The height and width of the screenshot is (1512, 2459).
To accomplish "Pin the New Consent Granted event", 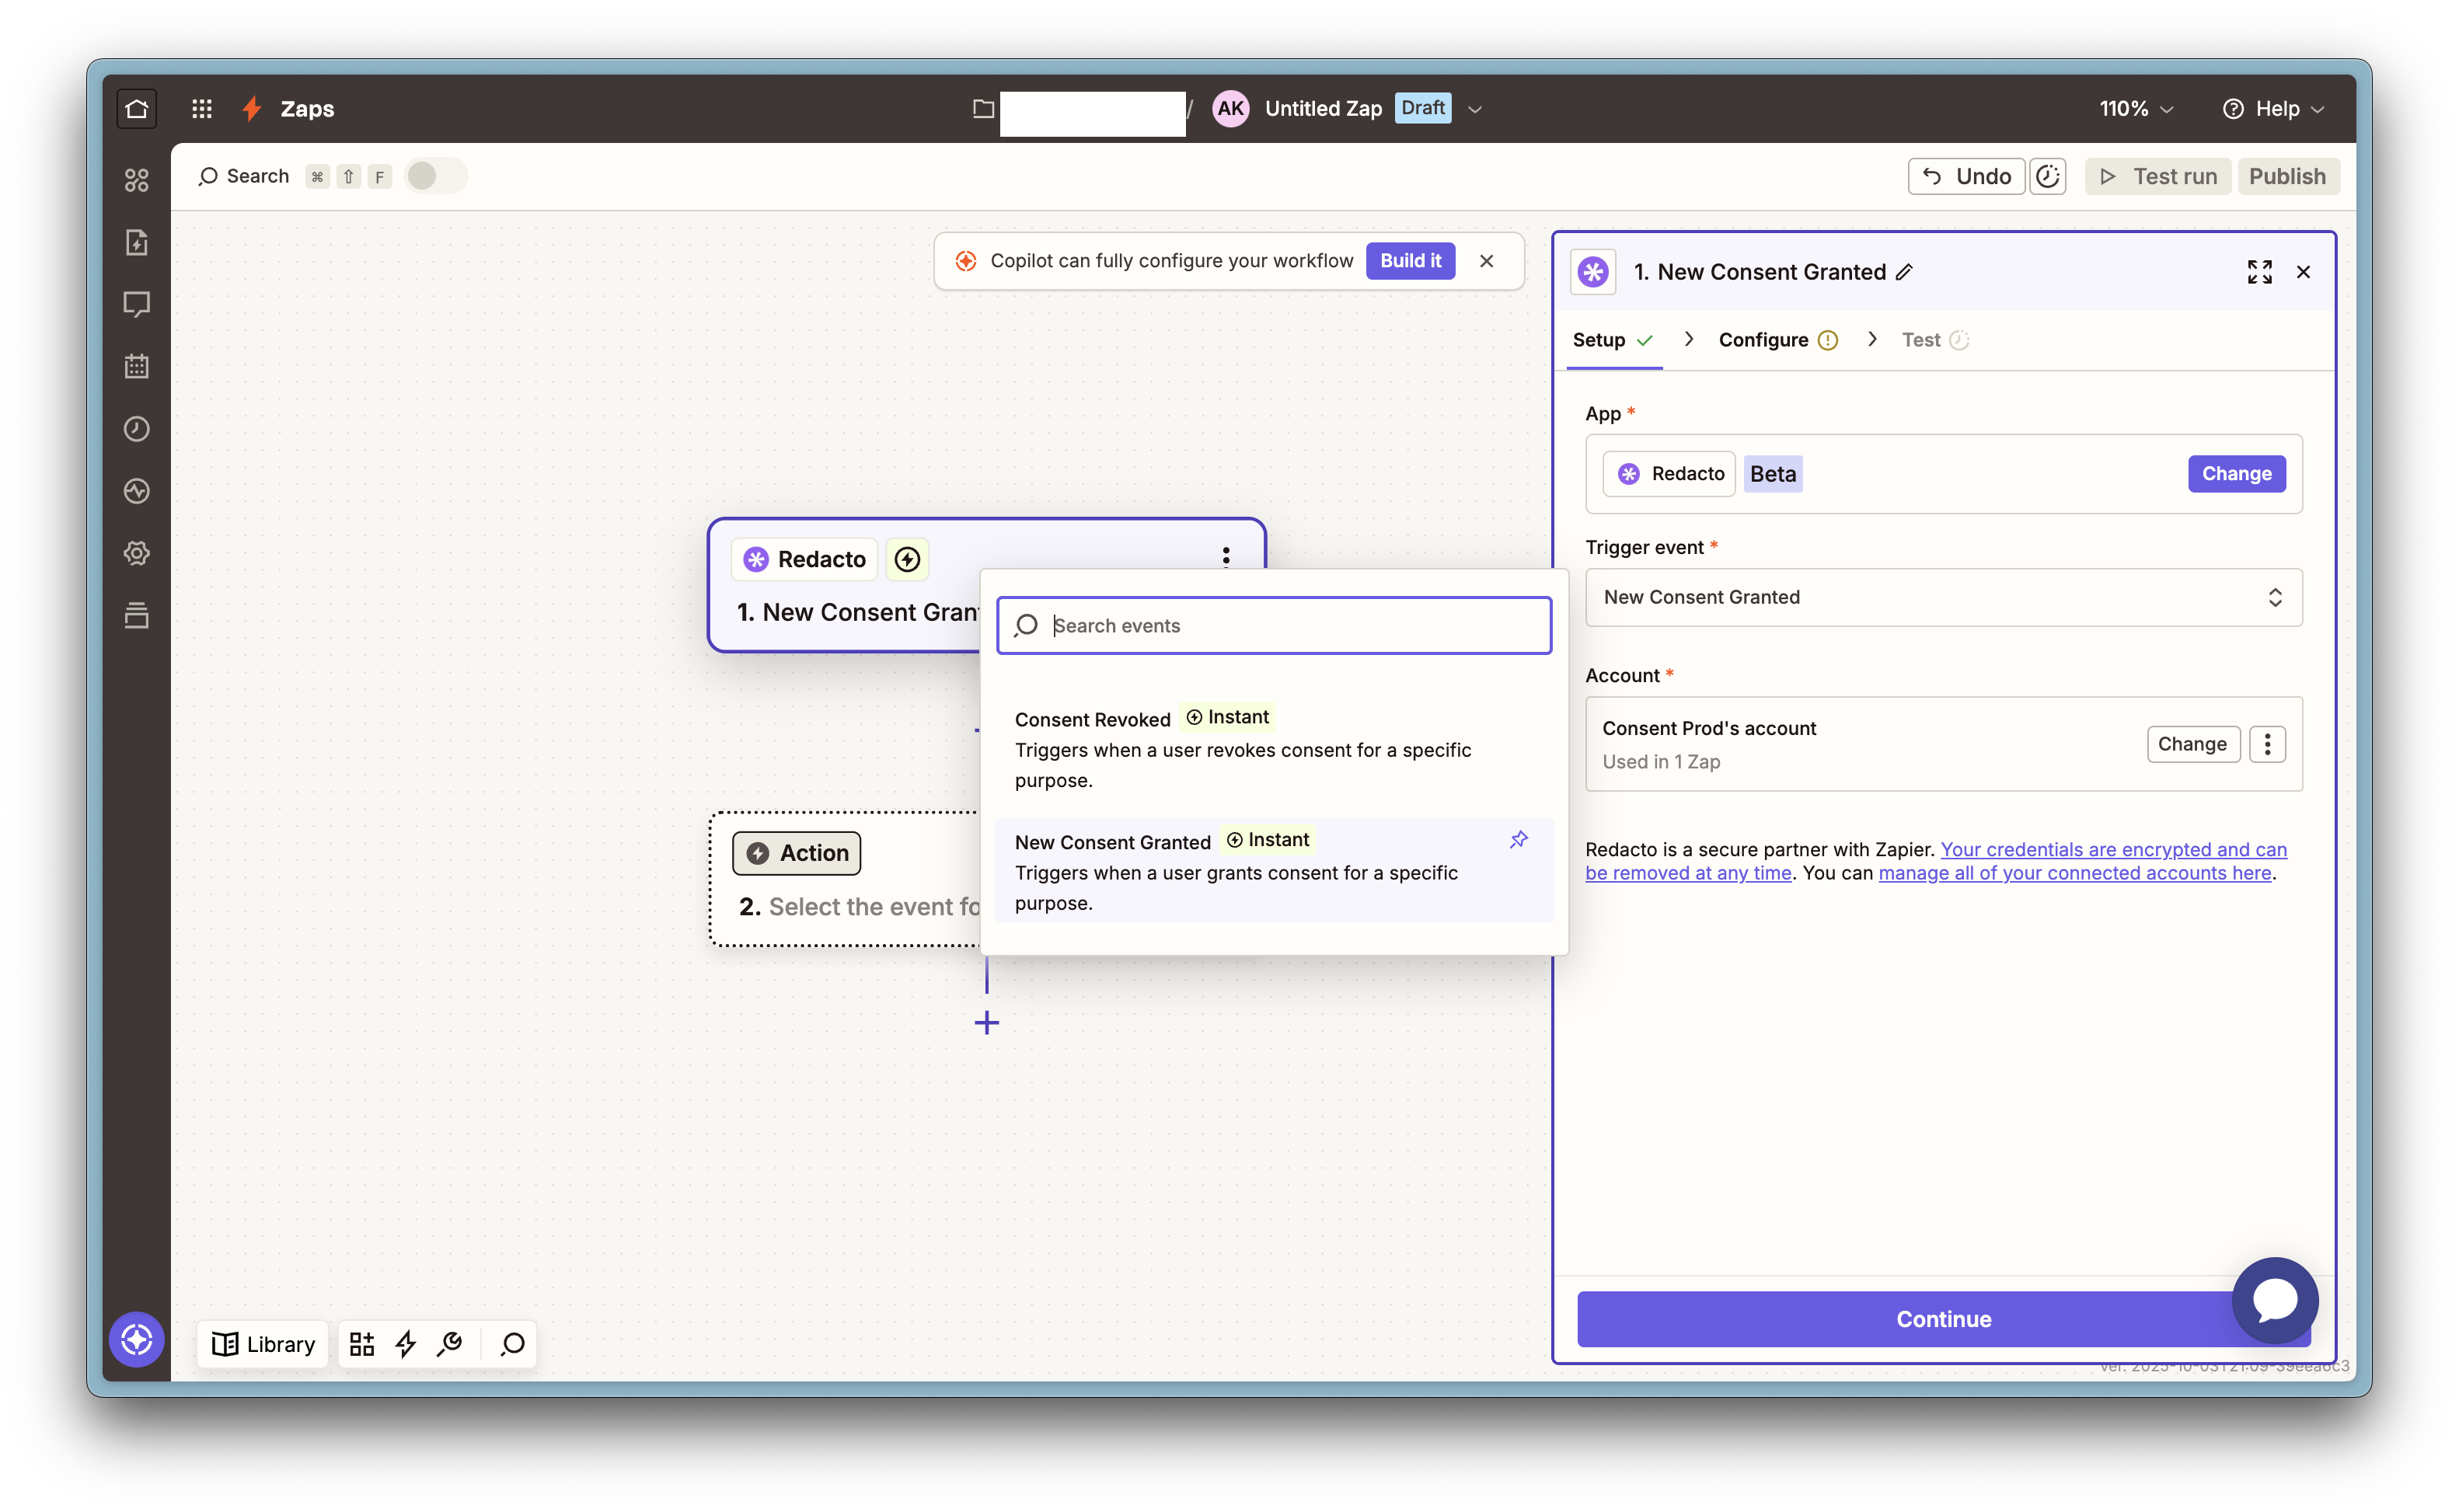I will [1518, 840].
